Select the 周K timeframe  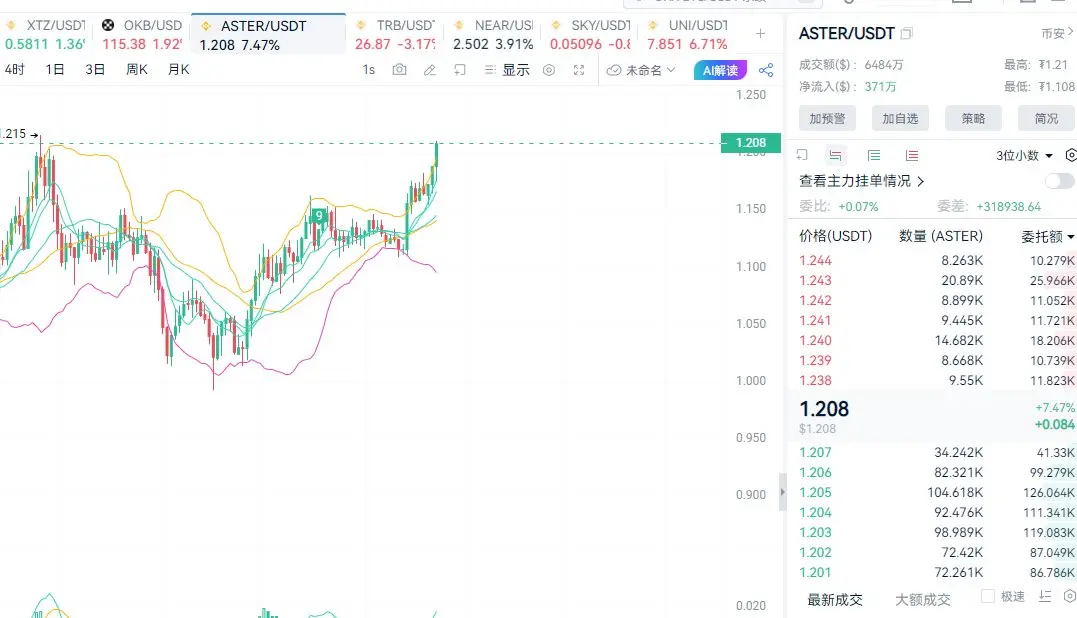pyautogui.click(x=137, y=69)
